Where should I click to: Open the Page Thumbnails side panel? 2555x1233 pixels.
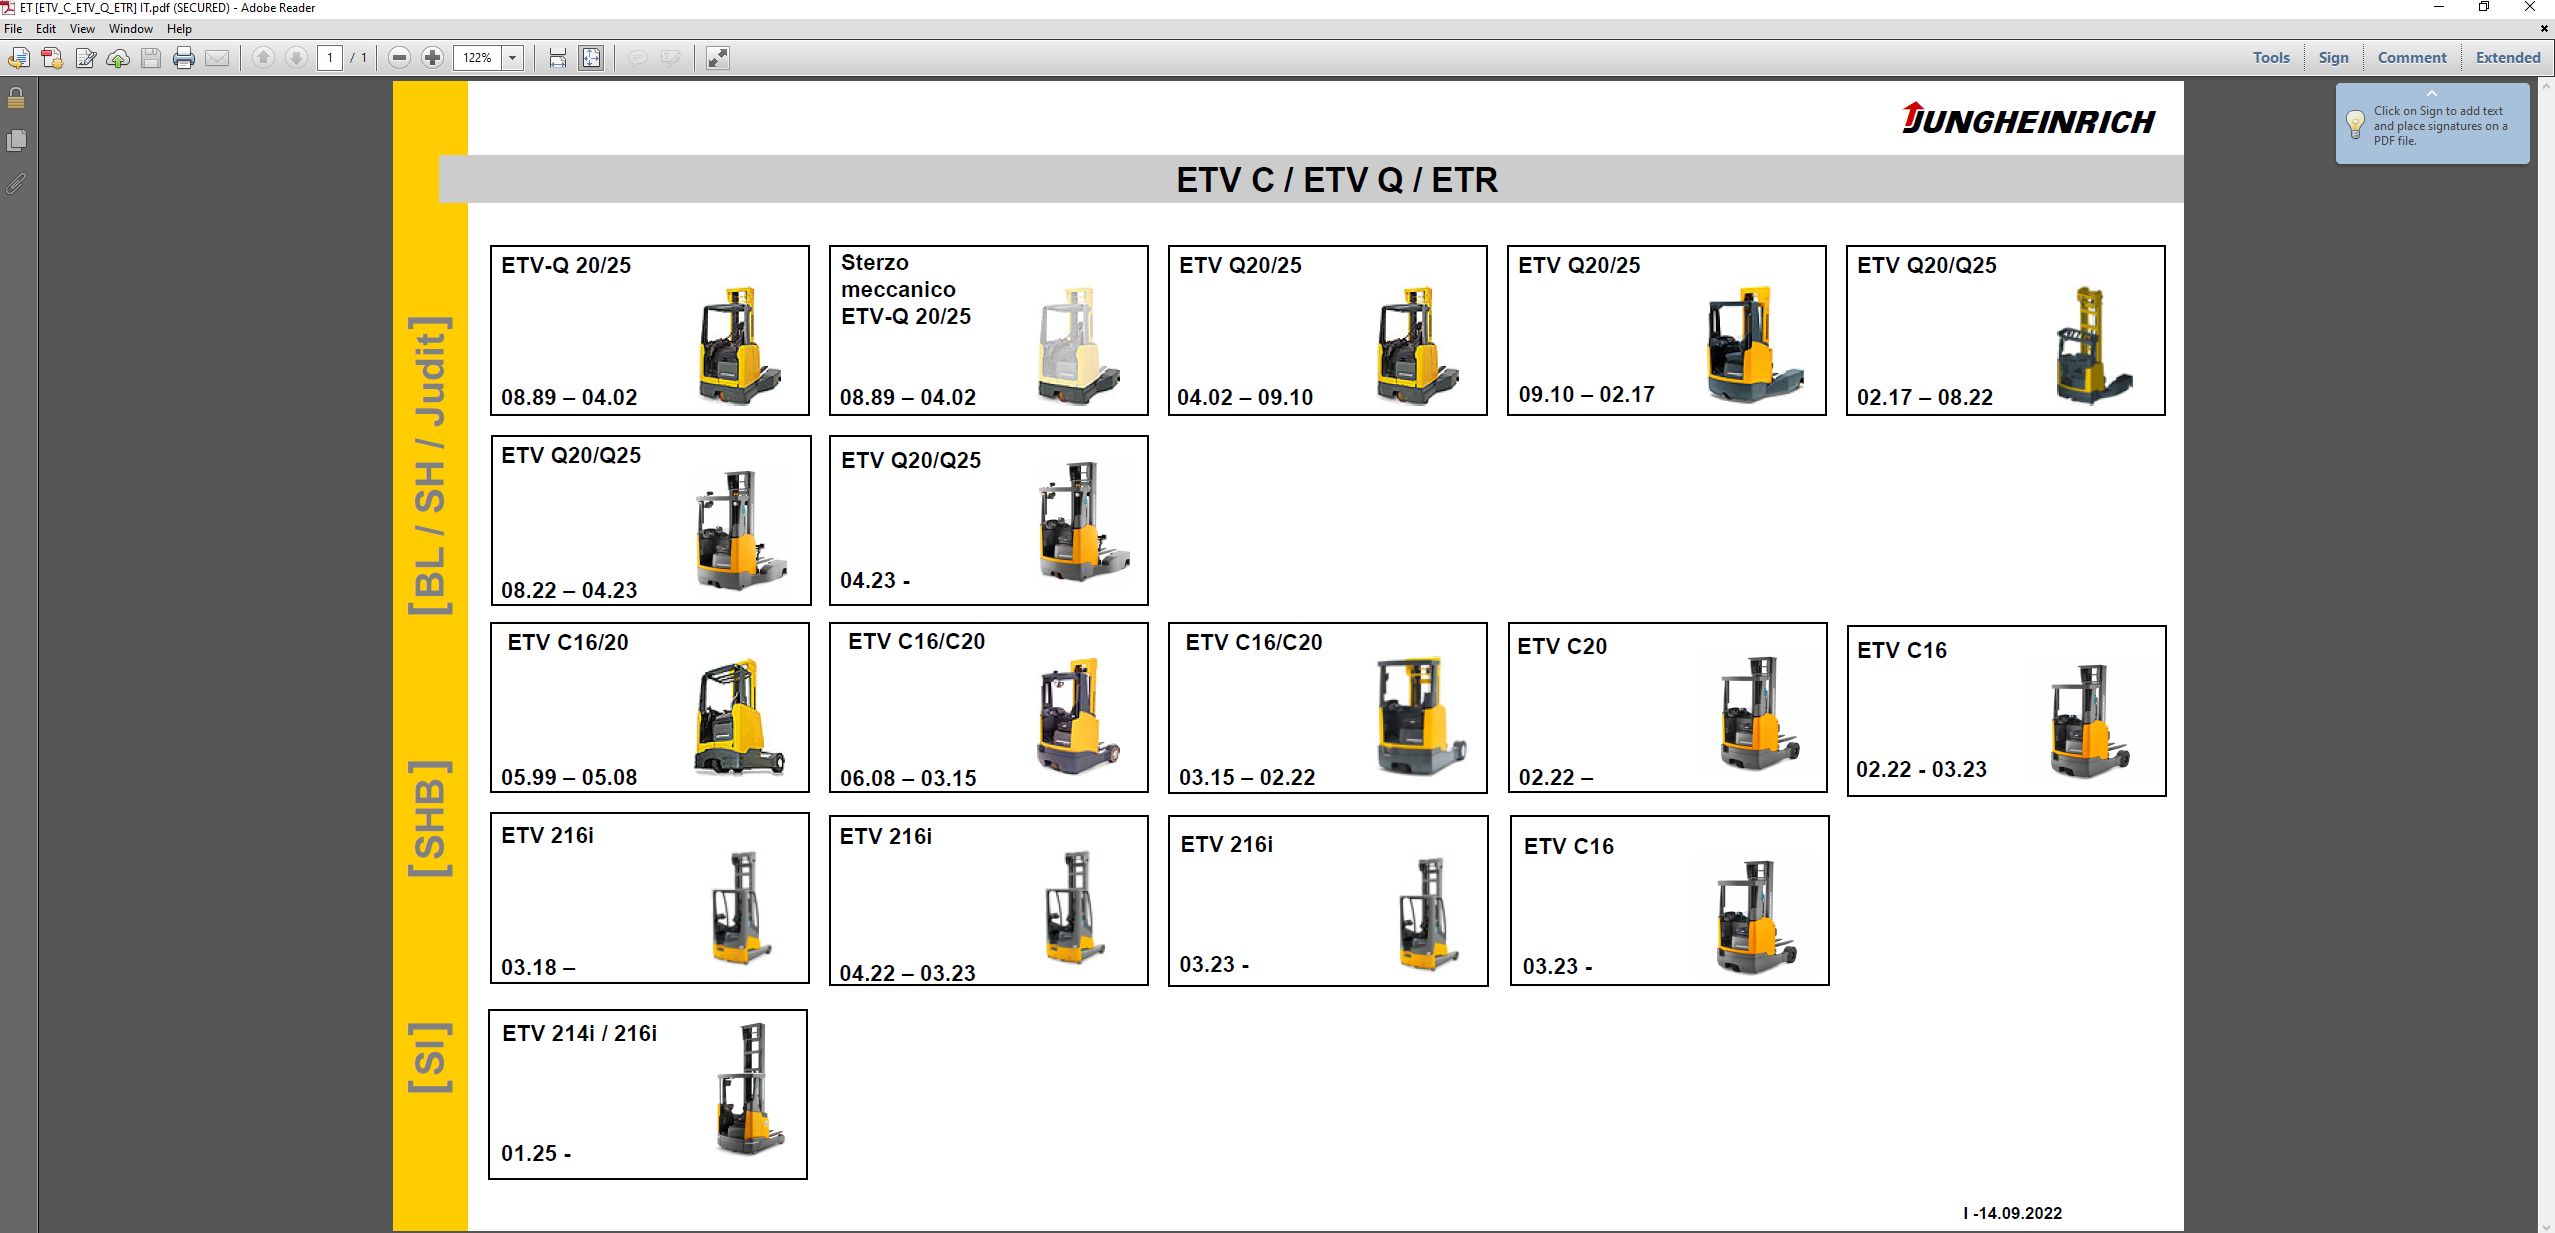[16, 140]
